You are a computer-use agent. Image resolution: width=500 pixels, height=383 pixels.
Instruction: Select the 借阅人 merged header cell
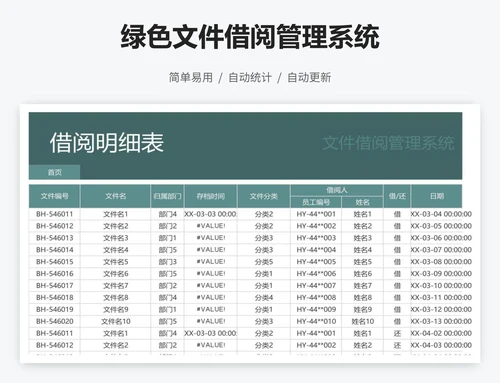coord(337,190)
